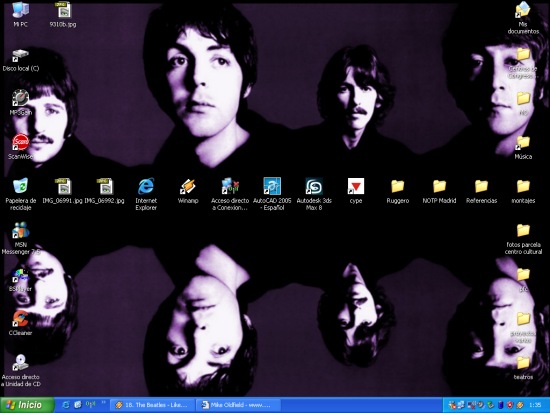
Task: Open Papelera de reciclaje
Action: [x=21, y=194]
